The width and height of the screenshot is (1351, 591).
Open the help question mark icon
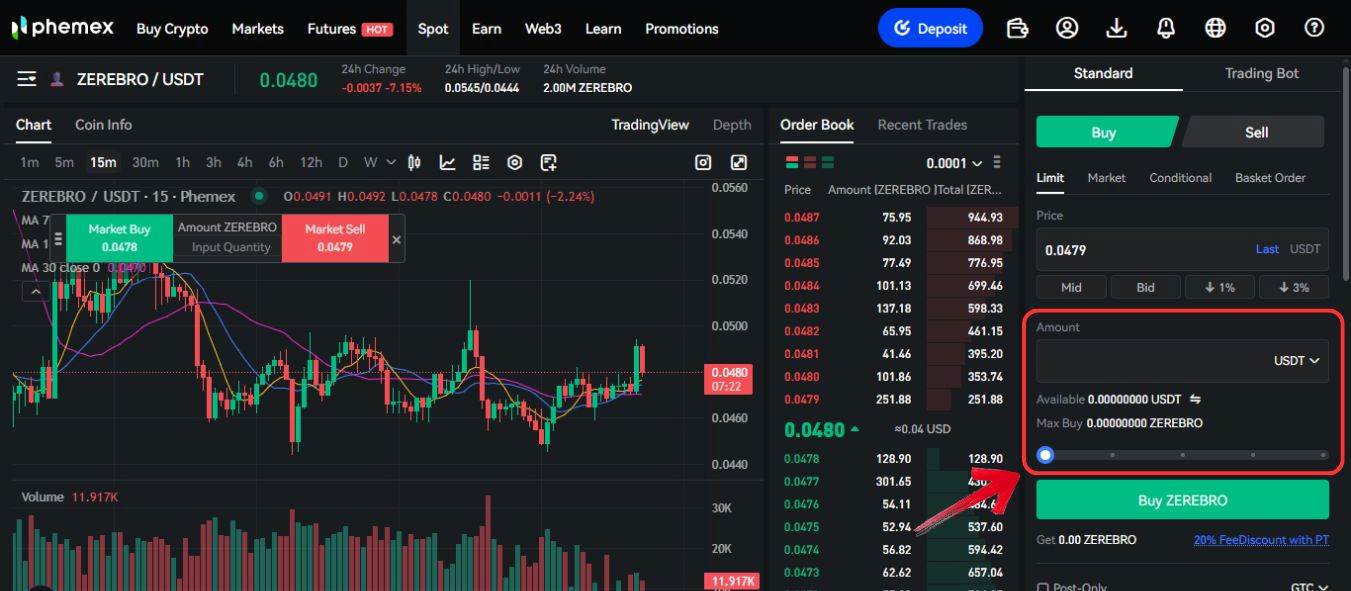coord(1315,28)
